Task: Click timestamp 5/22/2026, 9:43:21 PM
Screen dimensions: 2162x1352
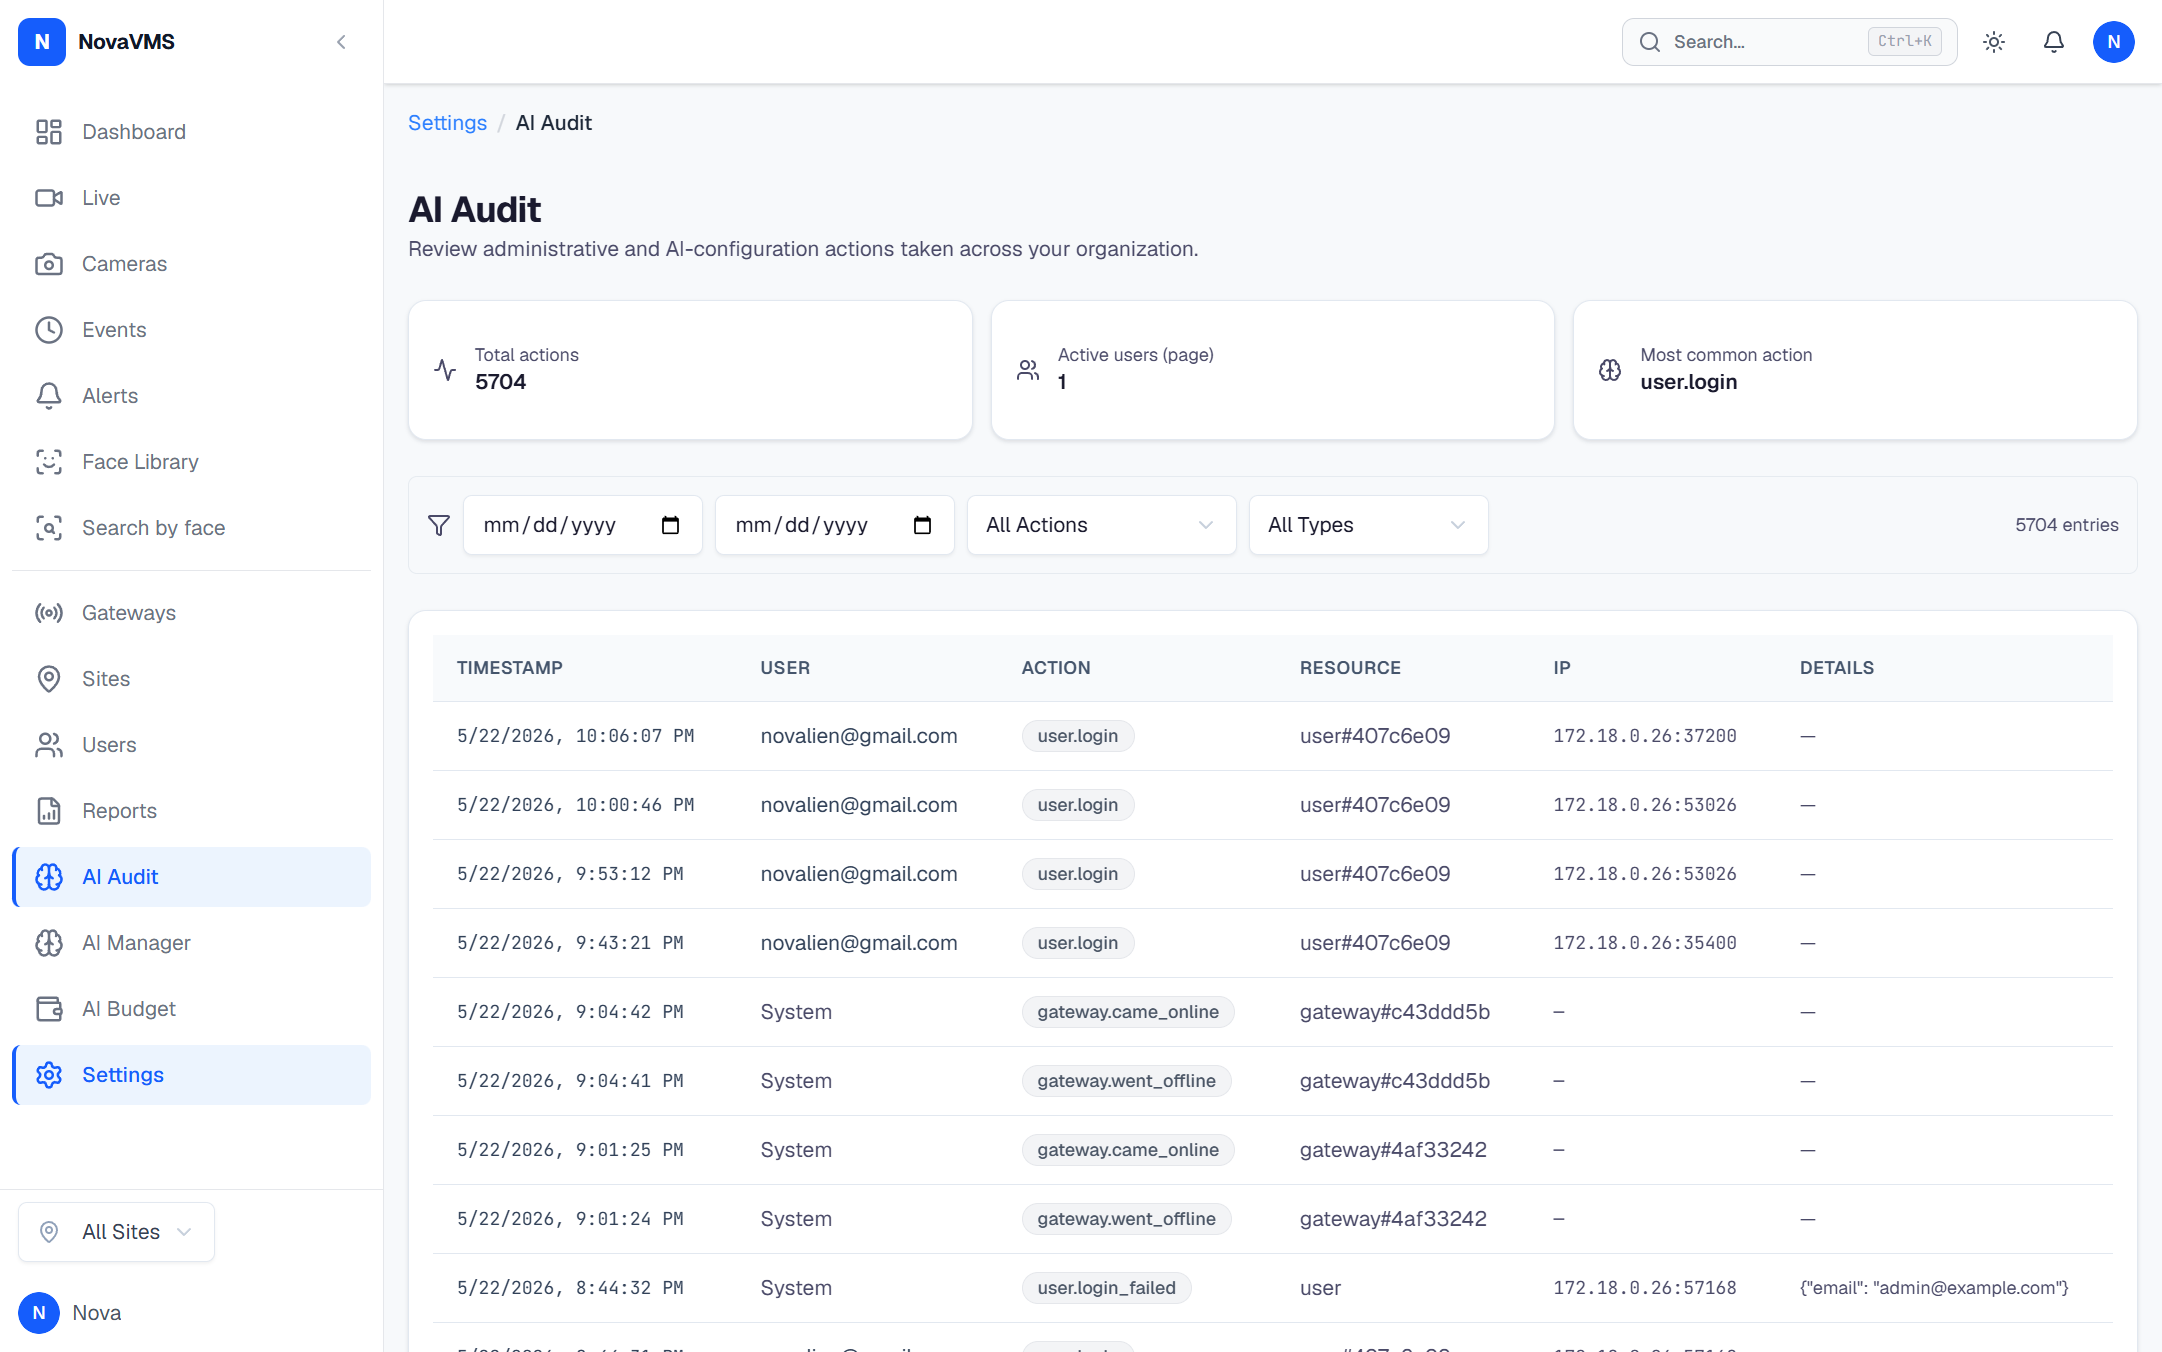Action: 570,943
